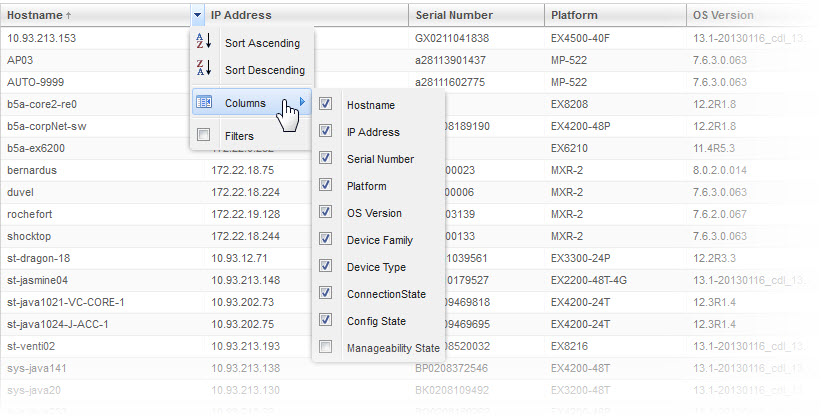Choose Sort Descending menu option

265,71
